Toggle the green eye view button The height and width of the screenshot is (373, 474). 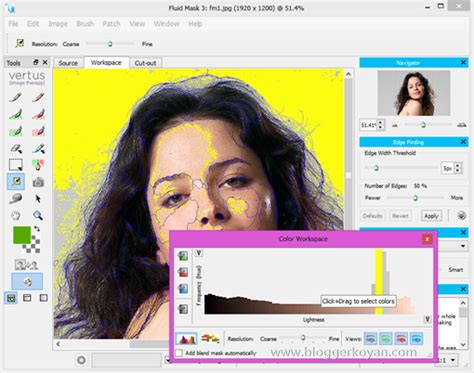point(386,339)
